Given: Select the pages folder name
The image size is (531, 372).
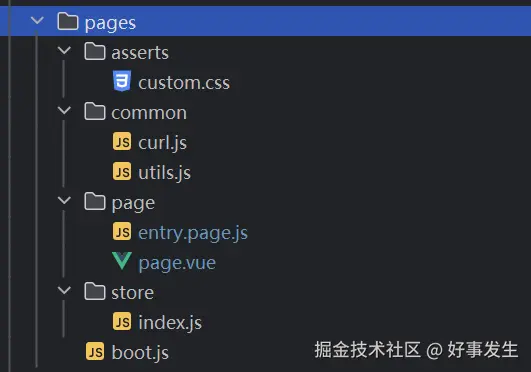Looking at the screenshot, I should tap(110, 23).
